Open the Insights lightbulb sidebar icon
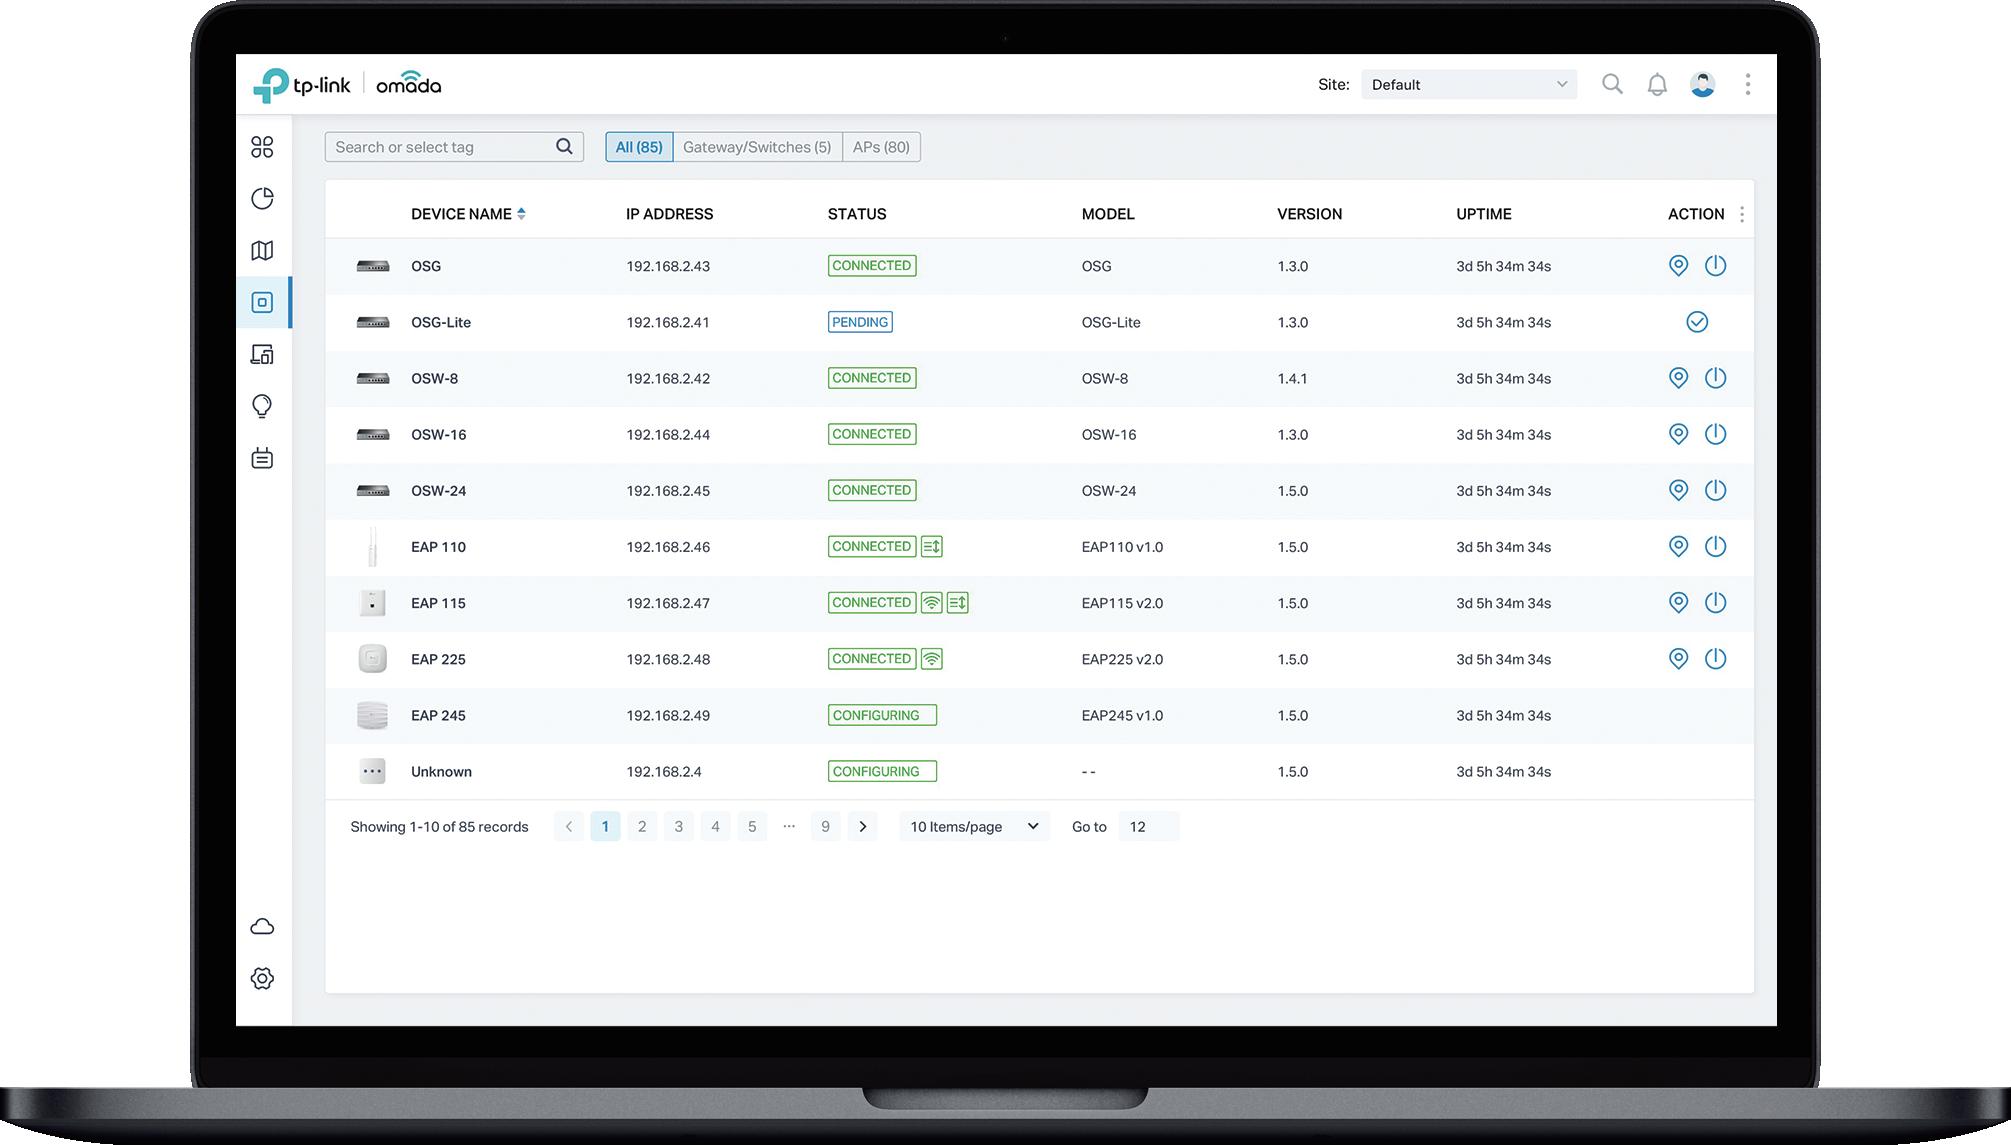Screen dimensions: 2011x1145 tap(262, 406)
